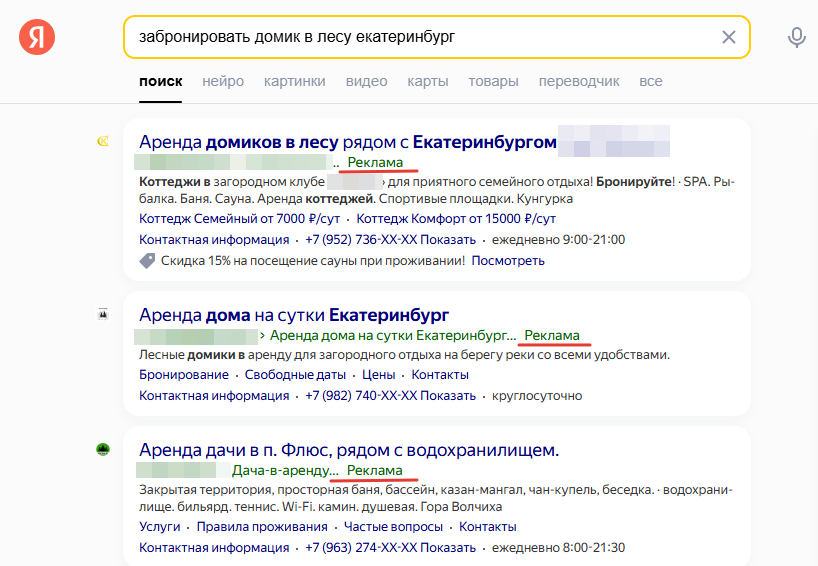Select the товары tab
This screenshot has height=566, width=818.
[x=493, y=81]
